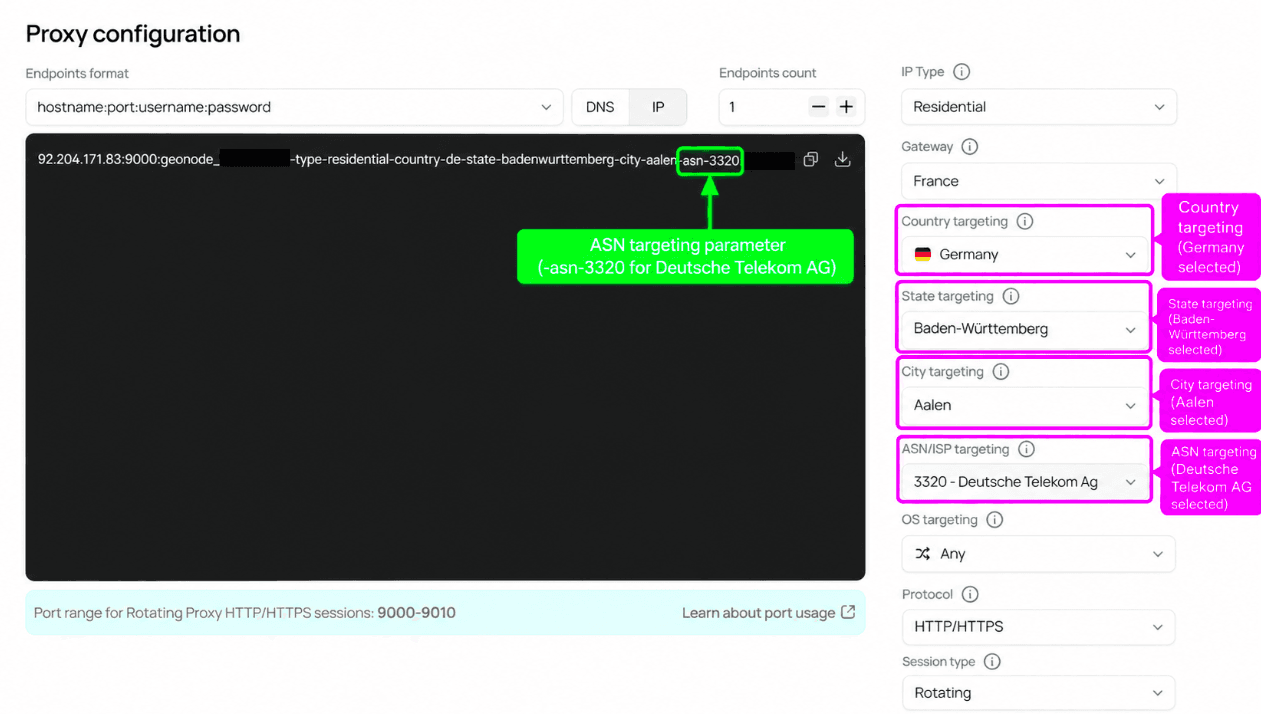Show info about City targeting
This screenshot has width=1261, height=714.
(1001, 372)
